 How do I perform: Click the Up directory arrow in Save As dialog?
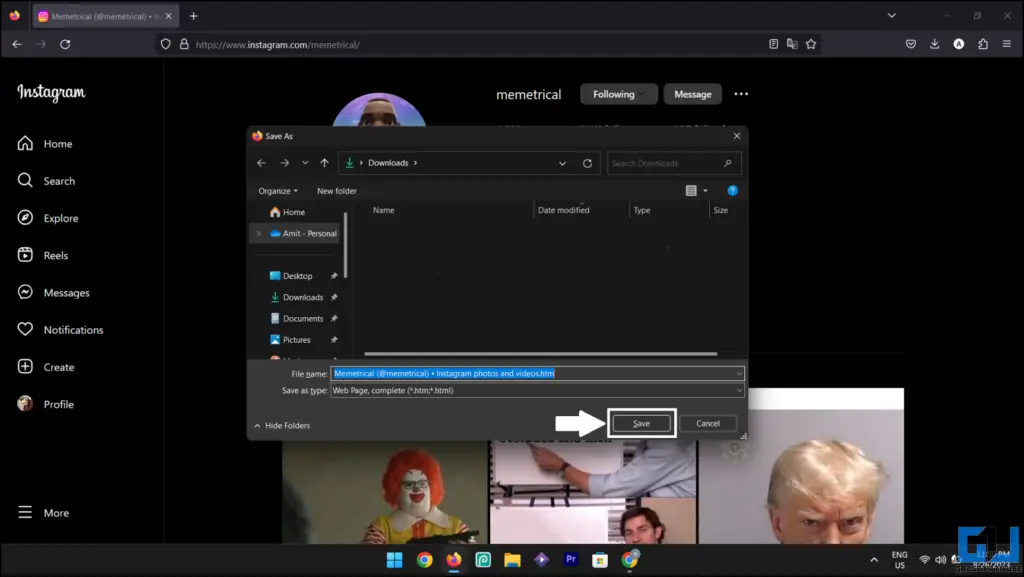[324, 163]
